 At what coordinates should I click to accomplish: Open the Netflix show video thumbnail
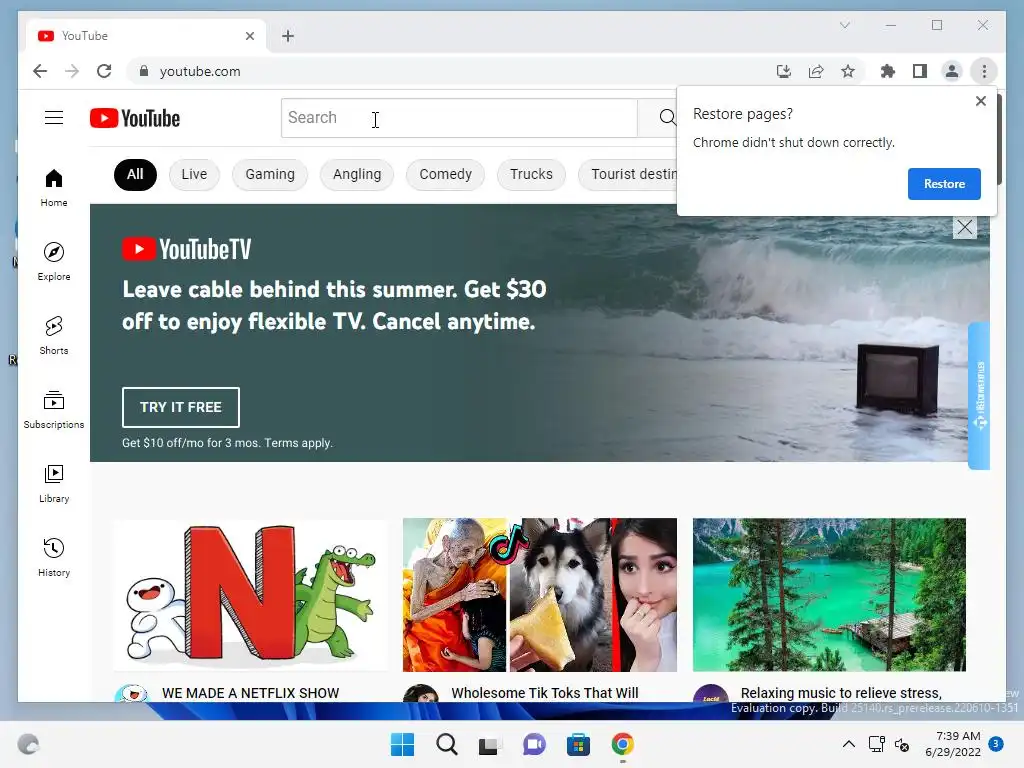click(251, 595)
